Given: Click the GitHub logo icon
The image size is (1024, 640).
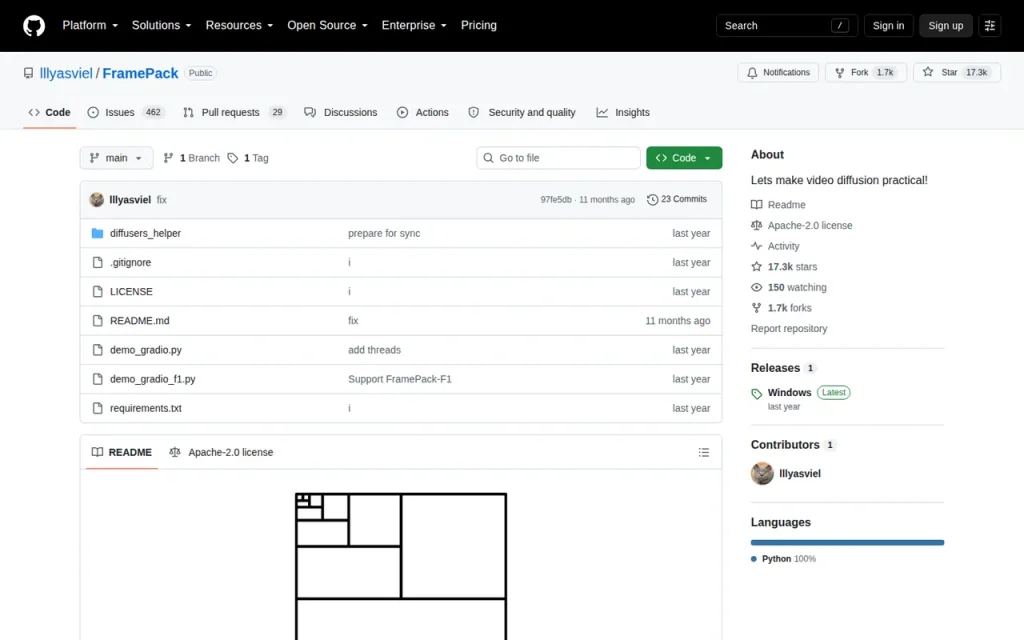Looking at the screenshot, I should pos(34,25).
